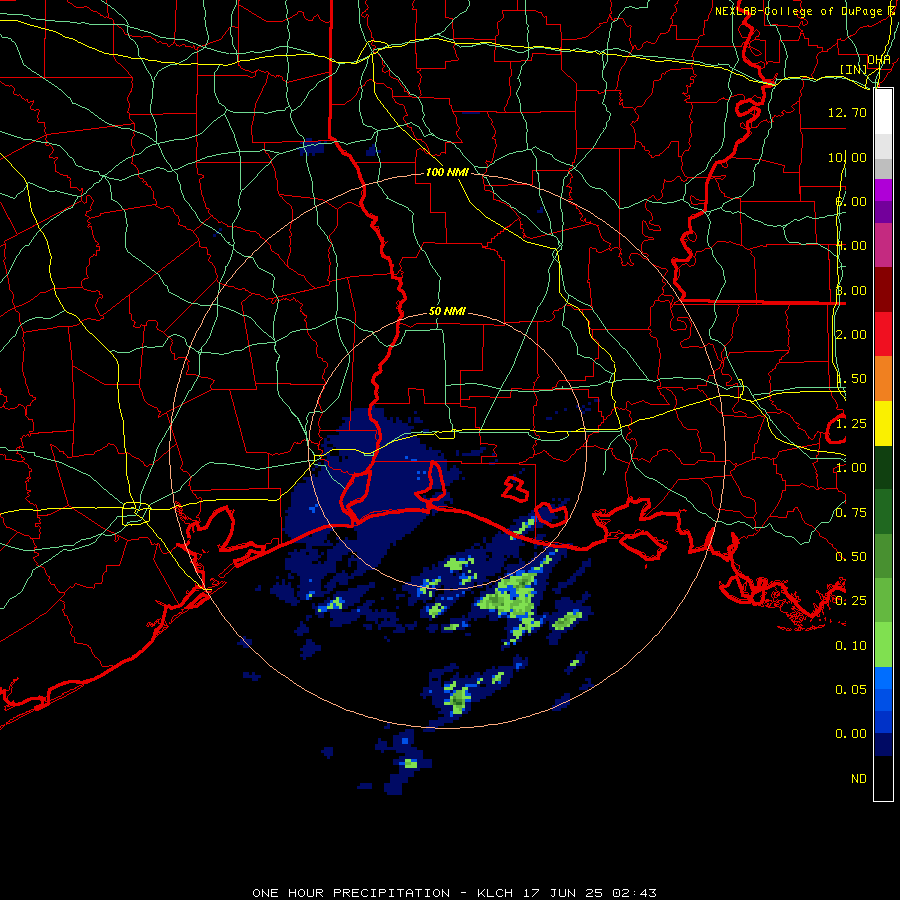The width and height of the screenshot is (900, 900).
Task: Click the NEXLAB-College of DuPage credit text
Action: point(798,11)
